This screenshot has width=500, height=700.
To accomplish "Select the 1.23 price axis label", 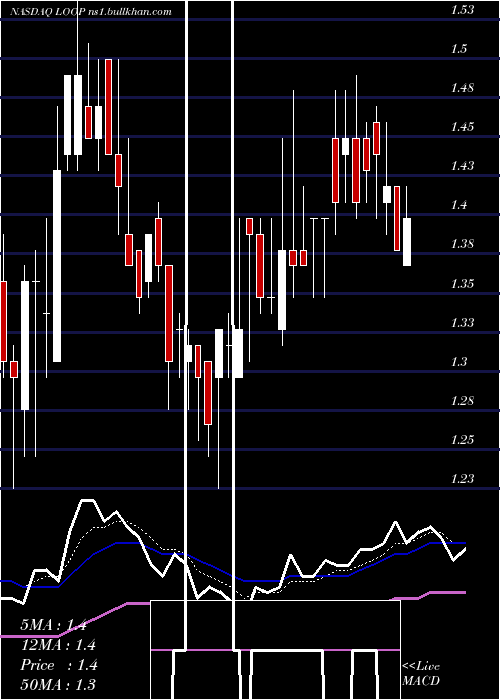I will pos(462,479).
